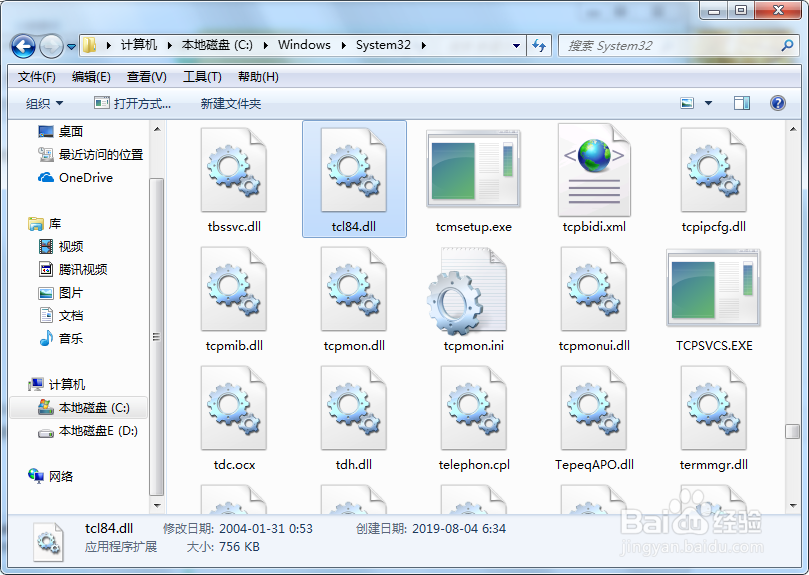The height and width of the screenshot is (575, 809).
Task: Select the tcpmon.ini settings file icon
Action: pos(467,290)
